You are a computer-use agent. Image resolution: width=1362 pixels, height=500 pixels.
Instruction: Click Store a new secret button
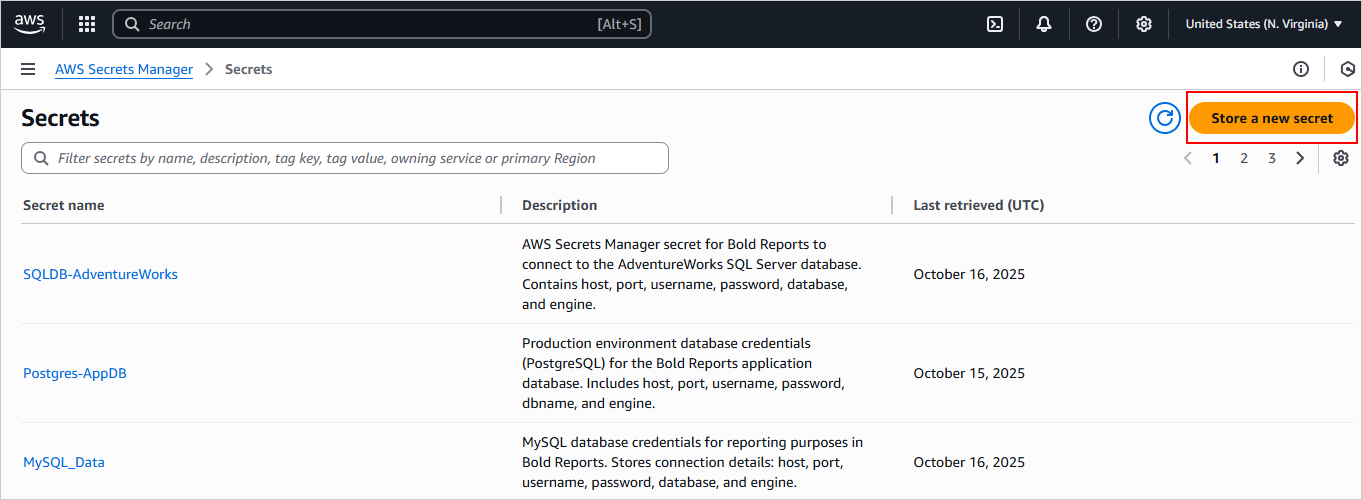coord(1272,118)
